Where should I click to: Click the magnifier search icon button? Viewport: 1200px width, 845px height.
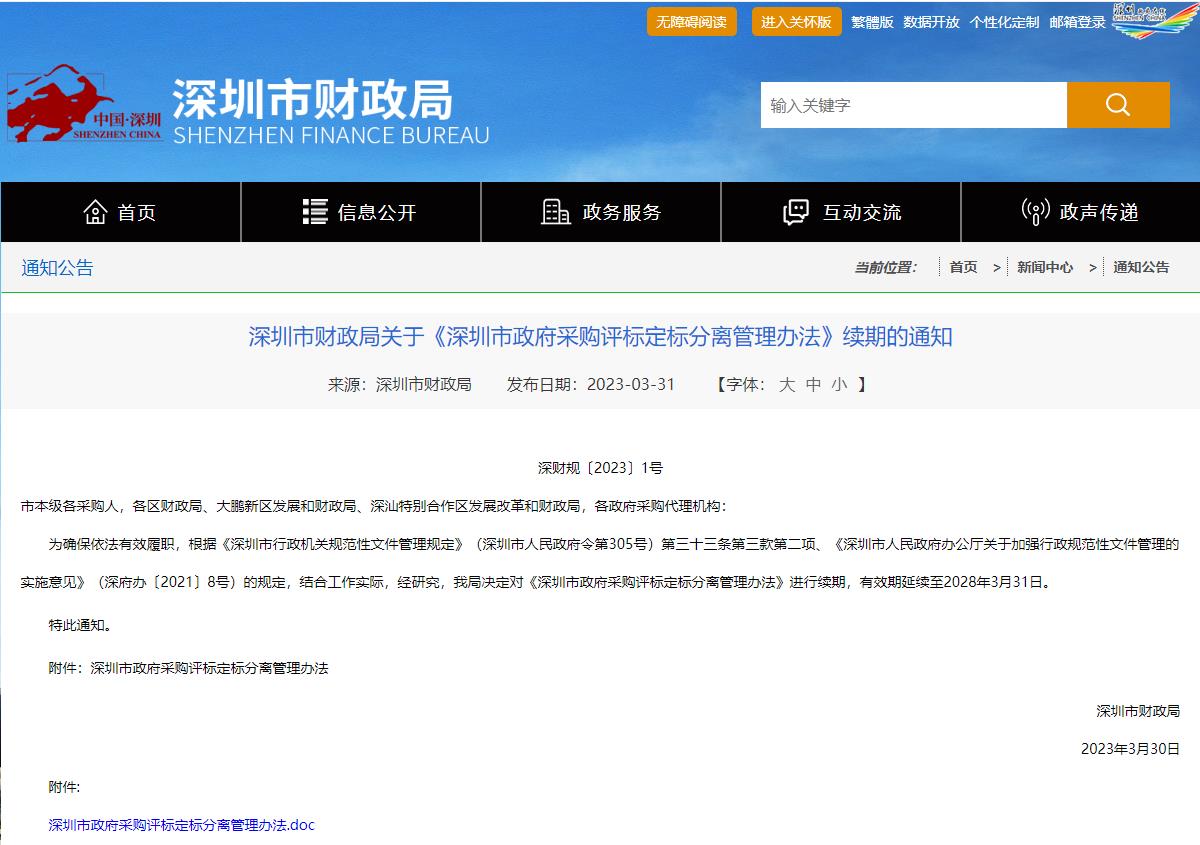click(1118, 105)
